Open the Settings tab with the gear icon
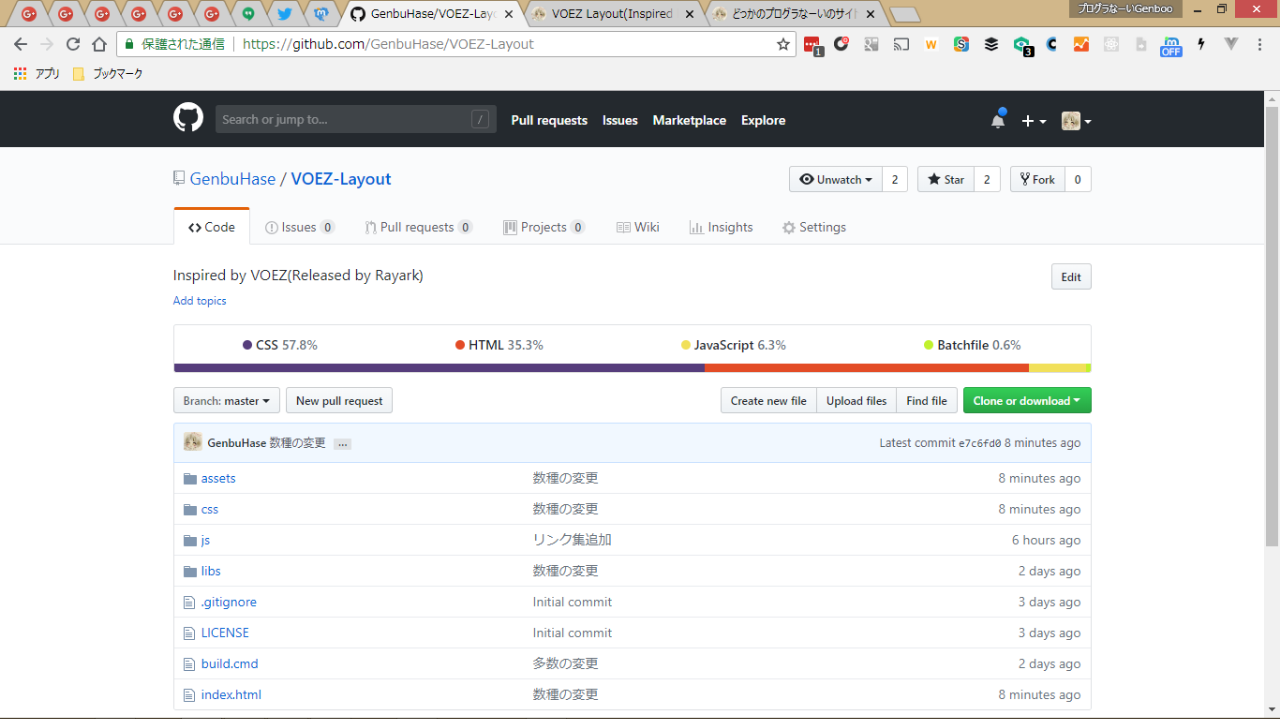Screen dimensions: 1280x719 tap(814, 227)
